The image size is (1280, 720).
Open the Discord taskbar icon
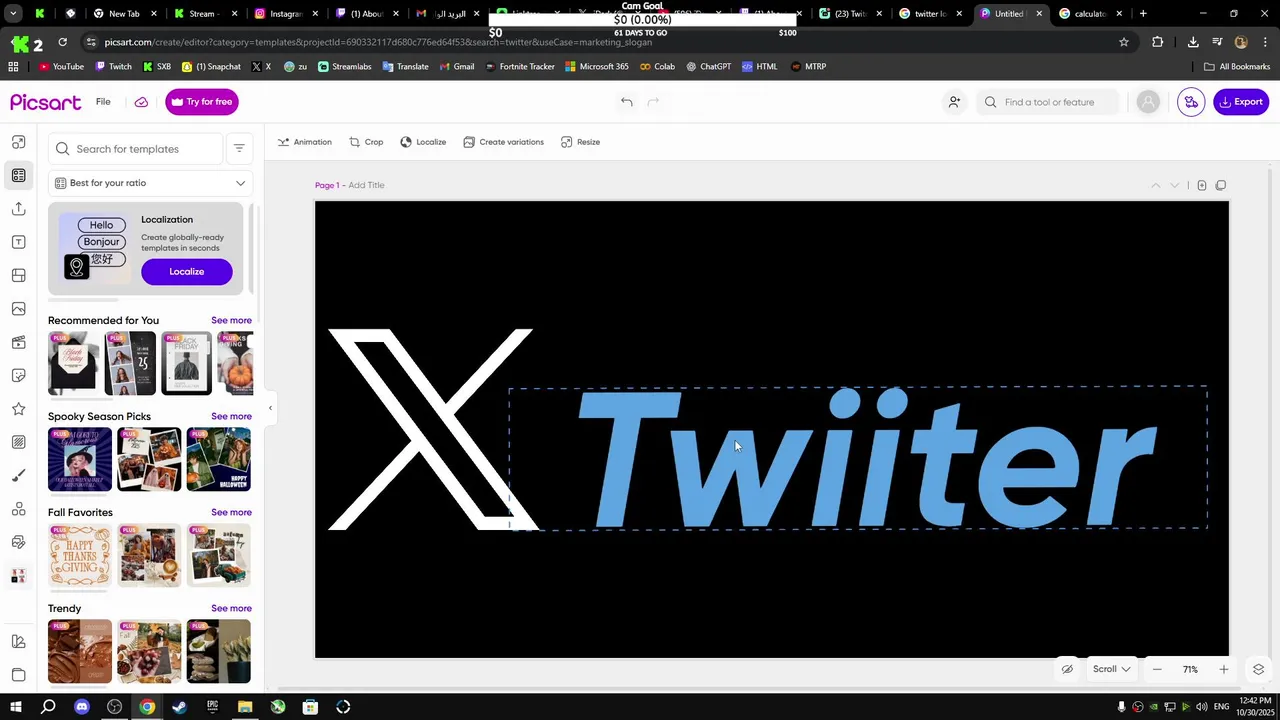coord(82,707)
